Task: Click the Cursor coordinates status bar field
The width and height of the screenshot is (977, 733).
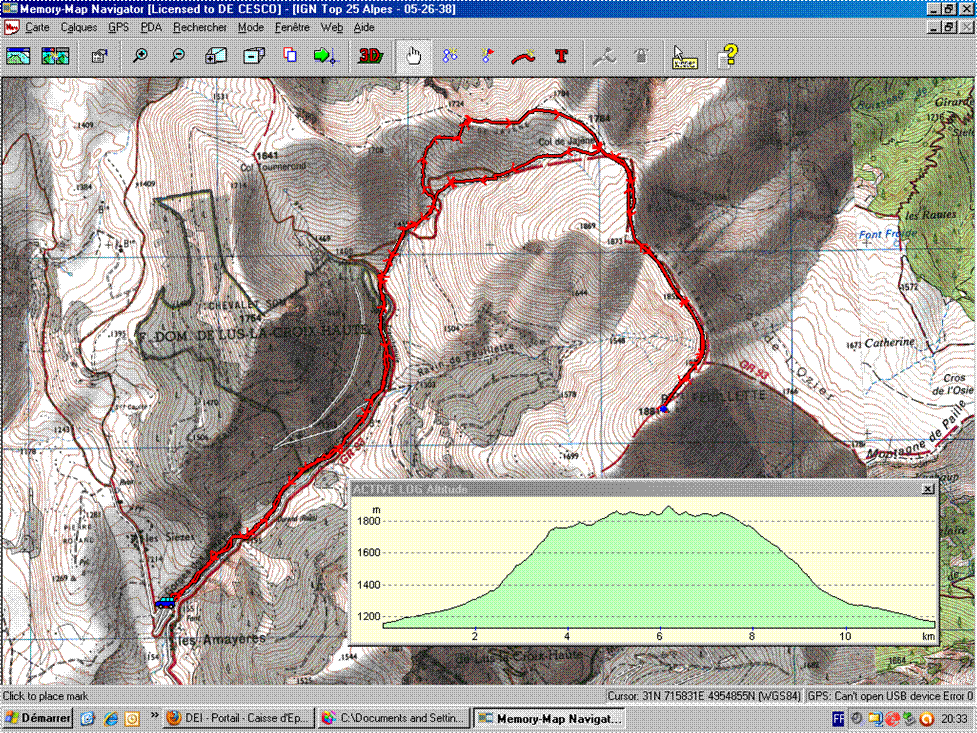Action: pos(704,696)
